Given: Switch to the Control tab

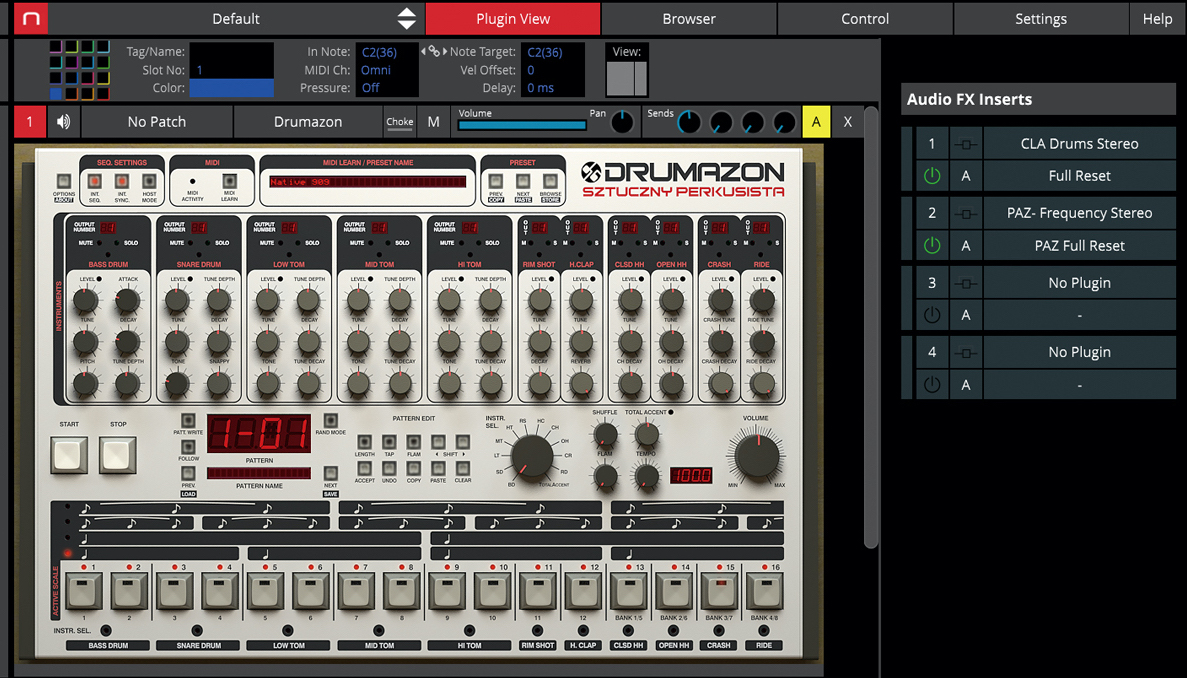Looking at the screenshot, I should tap(865, 19).
